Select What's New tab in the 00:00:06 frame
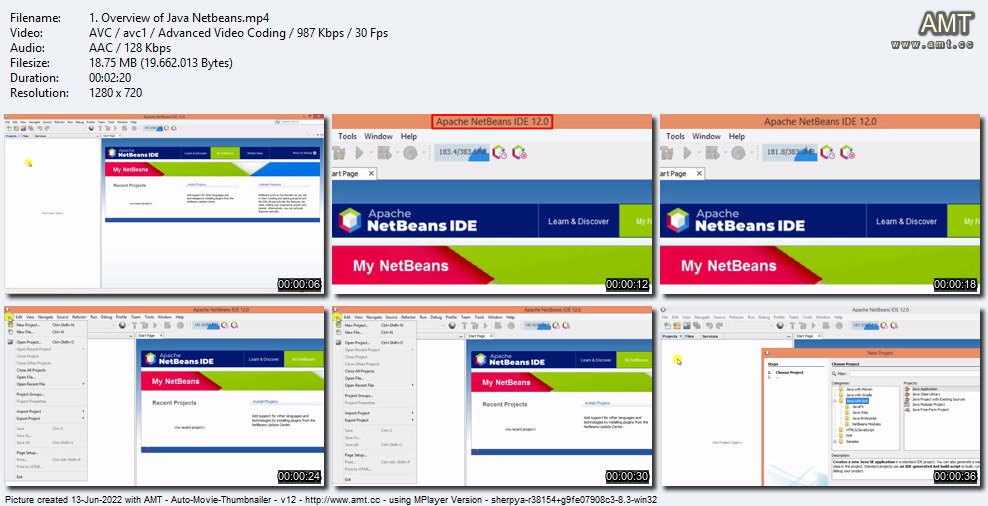 click(x=255, y=153)
